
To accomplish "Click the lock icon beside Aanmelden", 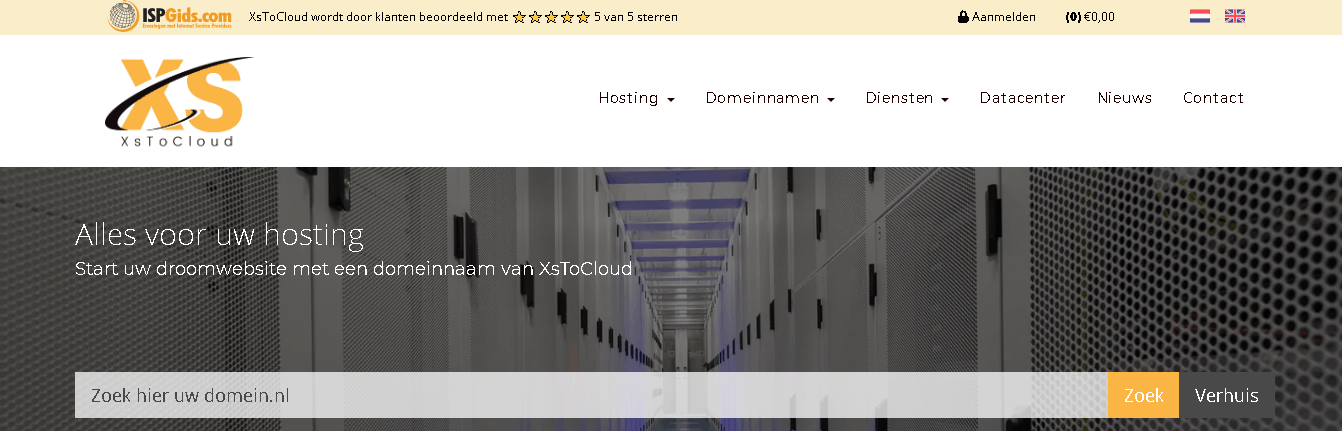I will [963, 17].
